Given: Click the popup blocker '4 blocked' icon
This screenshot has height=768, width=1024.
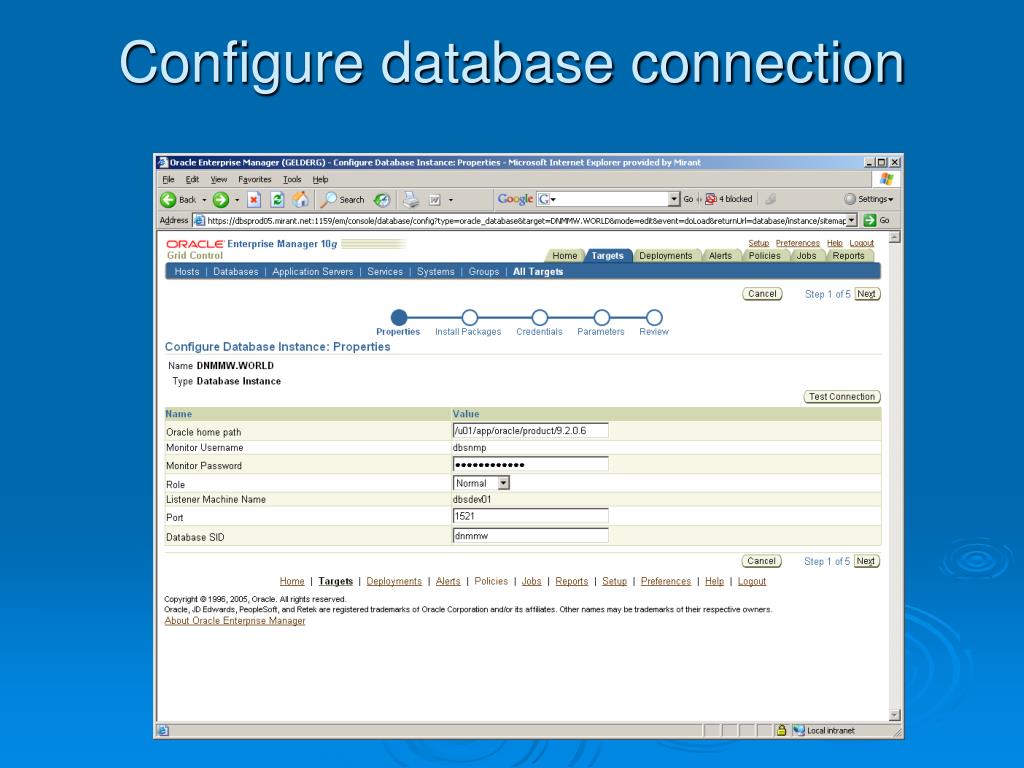Looking at the screenshot, I should [711, 199].
